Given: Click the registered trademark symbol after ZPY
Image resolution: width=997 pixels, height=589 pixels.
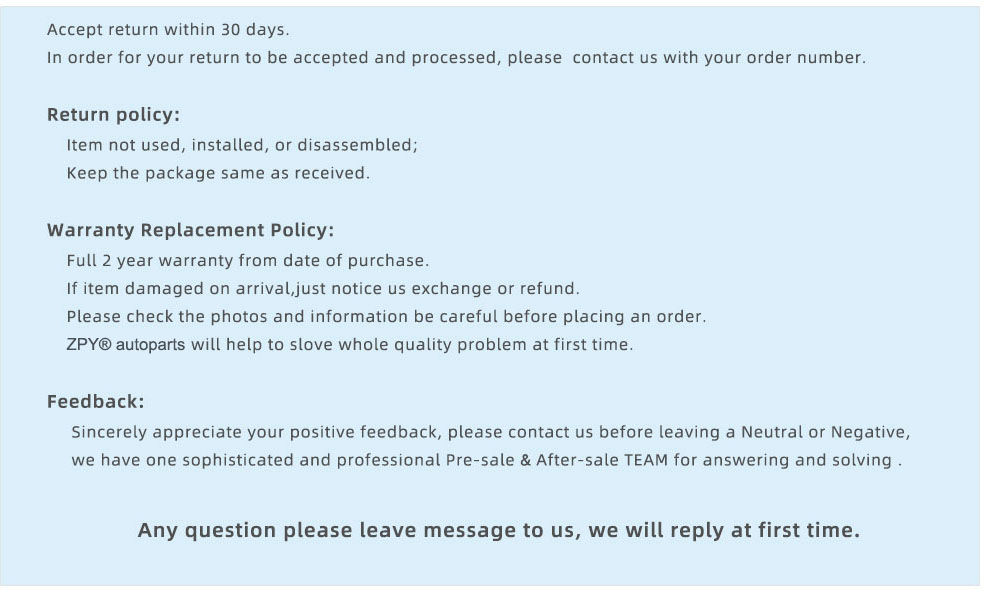Looking at the screenshot, I should [105, 344].
